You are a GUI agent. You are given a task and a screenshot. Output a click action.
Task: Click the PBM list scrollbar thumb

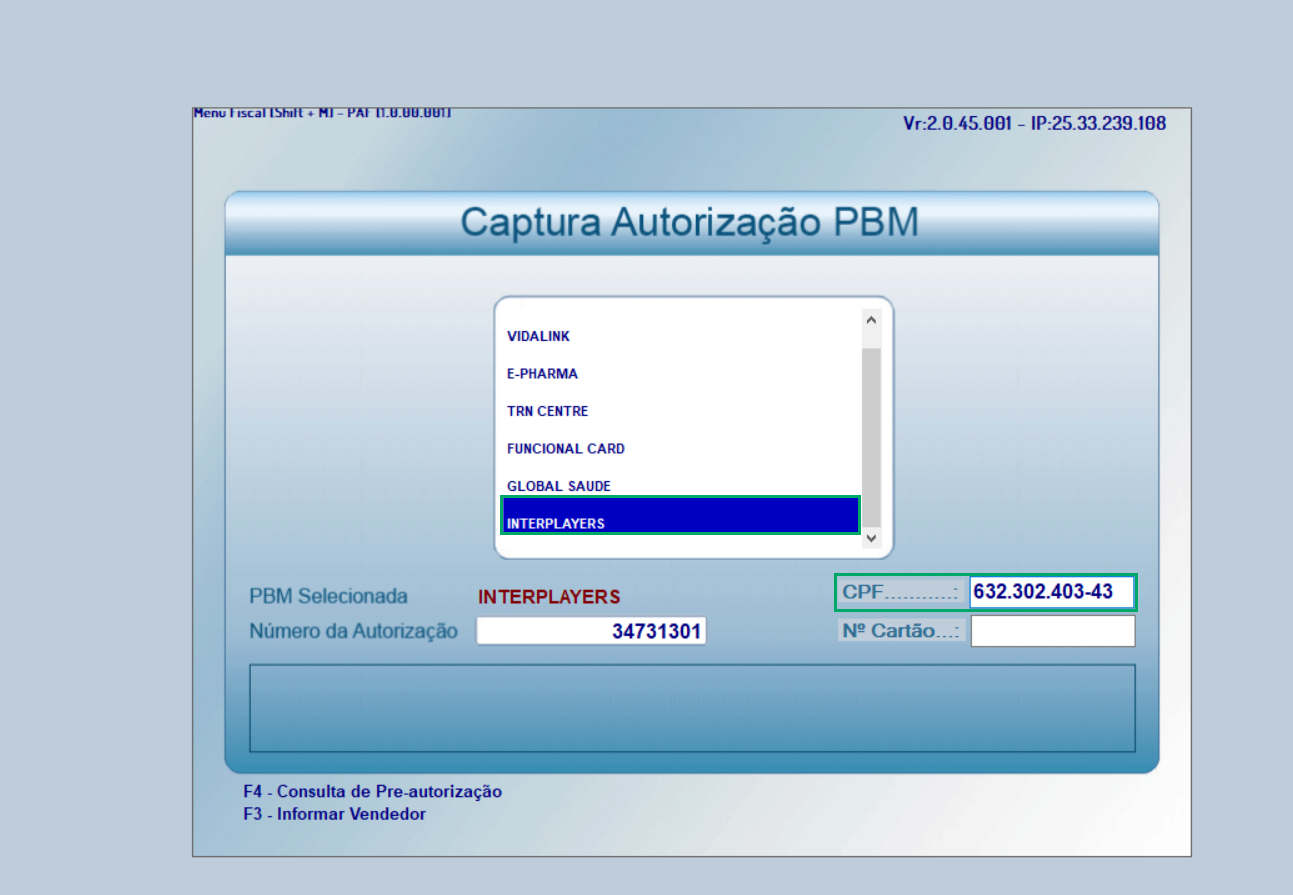coord(871,437)
